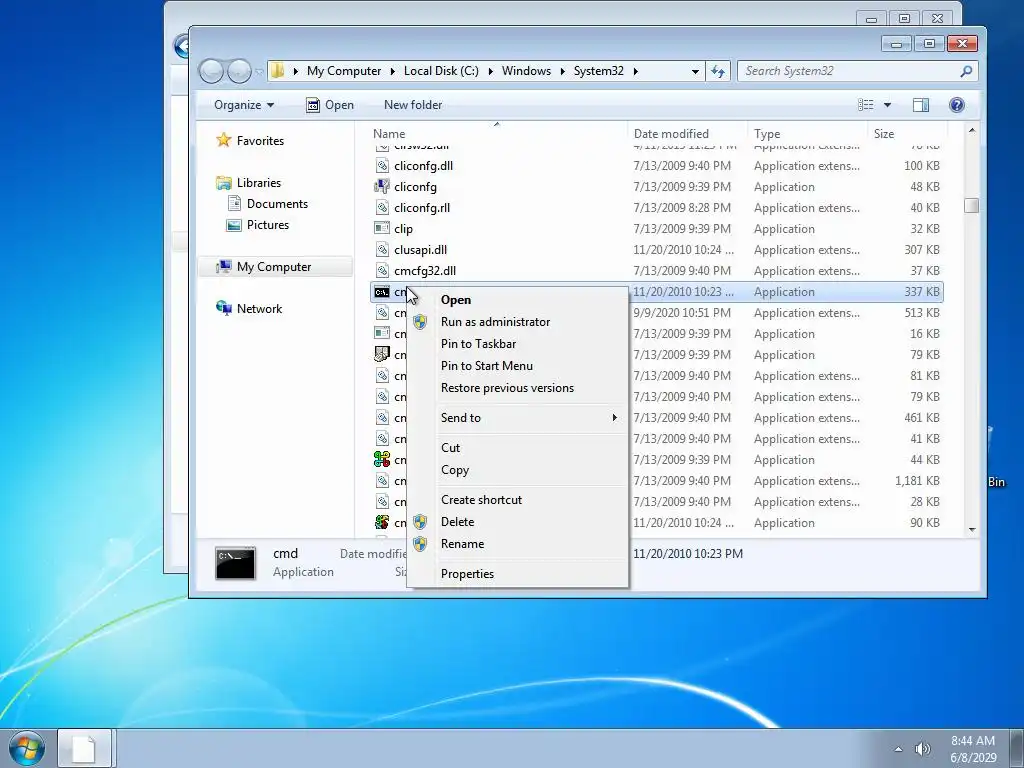Go to Windows in the address breadcrumb

click(x=526, y=71)
